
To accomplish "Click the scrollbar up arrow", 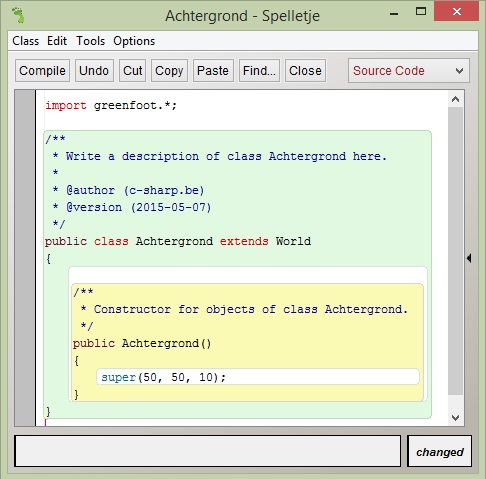I will (455, 99).
